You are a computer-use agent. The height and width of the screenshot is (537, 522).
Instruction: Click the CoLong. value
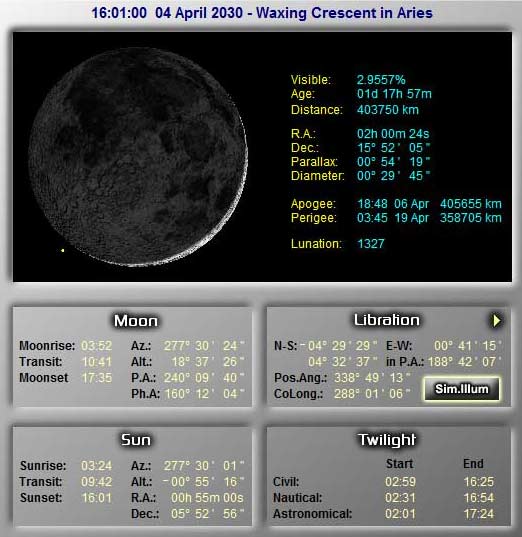point(372,394)
